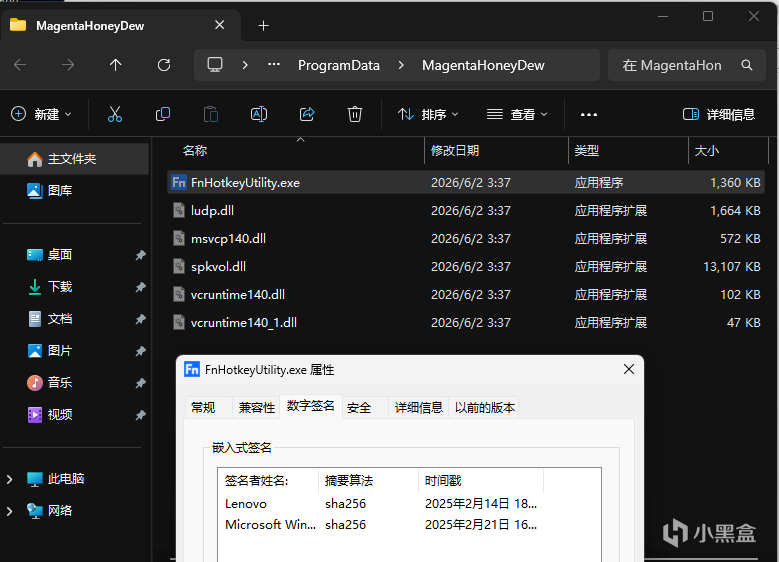The image size is (779, 562).
Task: Switch to the 兼容性 tab
Action: click(256, 408)
